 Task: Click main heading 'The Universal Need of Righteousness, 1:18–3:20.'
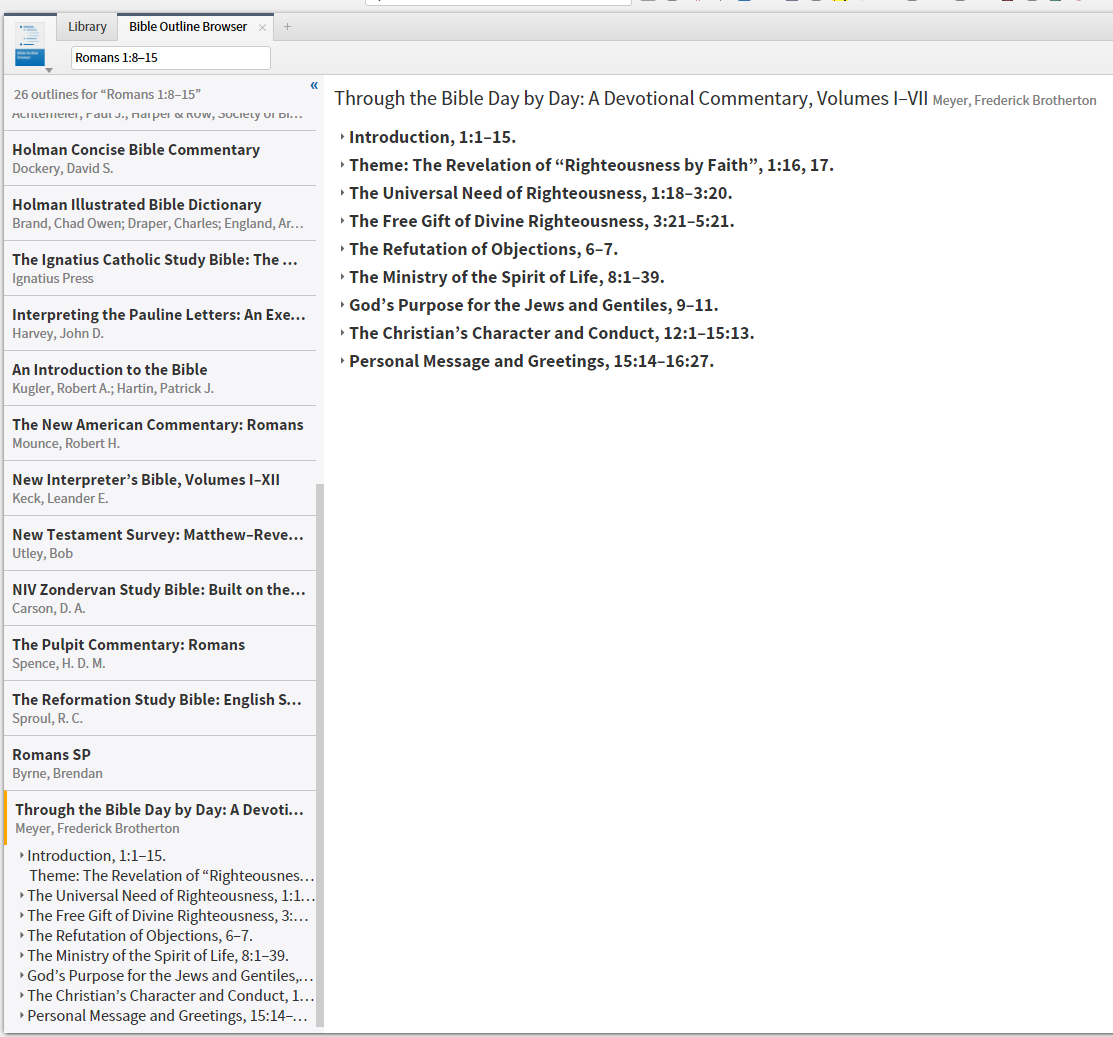click(x=540, y=193)
